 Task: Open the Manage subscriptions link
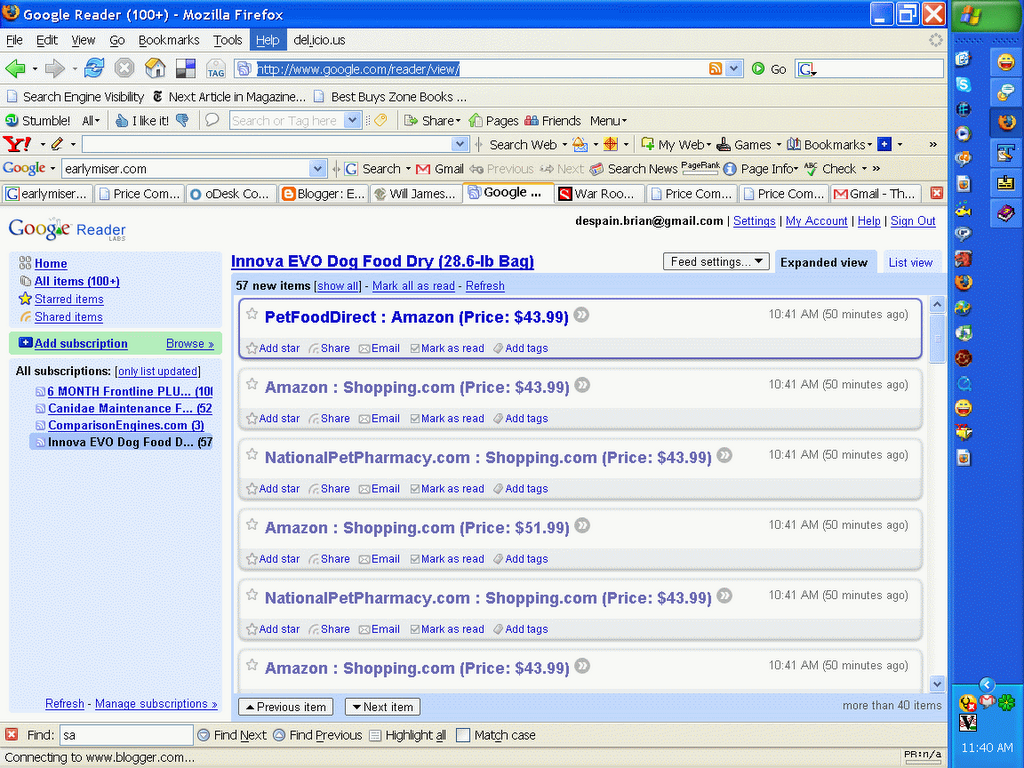point(156,703)
